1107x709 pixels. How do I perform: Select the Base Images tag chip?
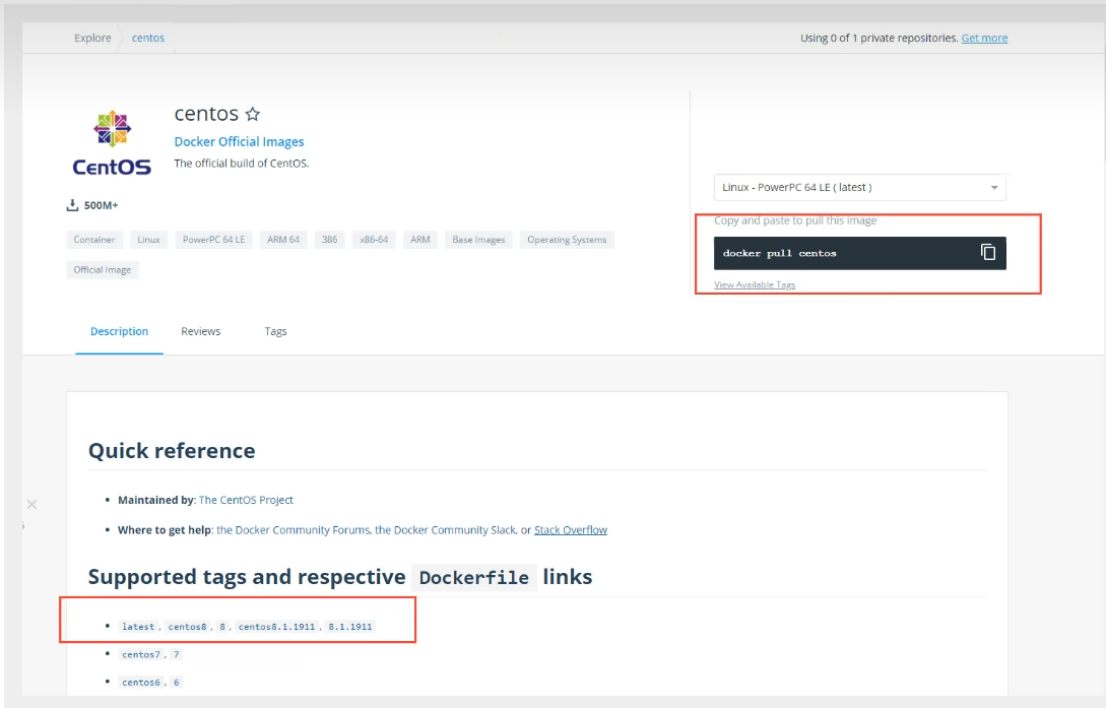click(x=479, y=239)
